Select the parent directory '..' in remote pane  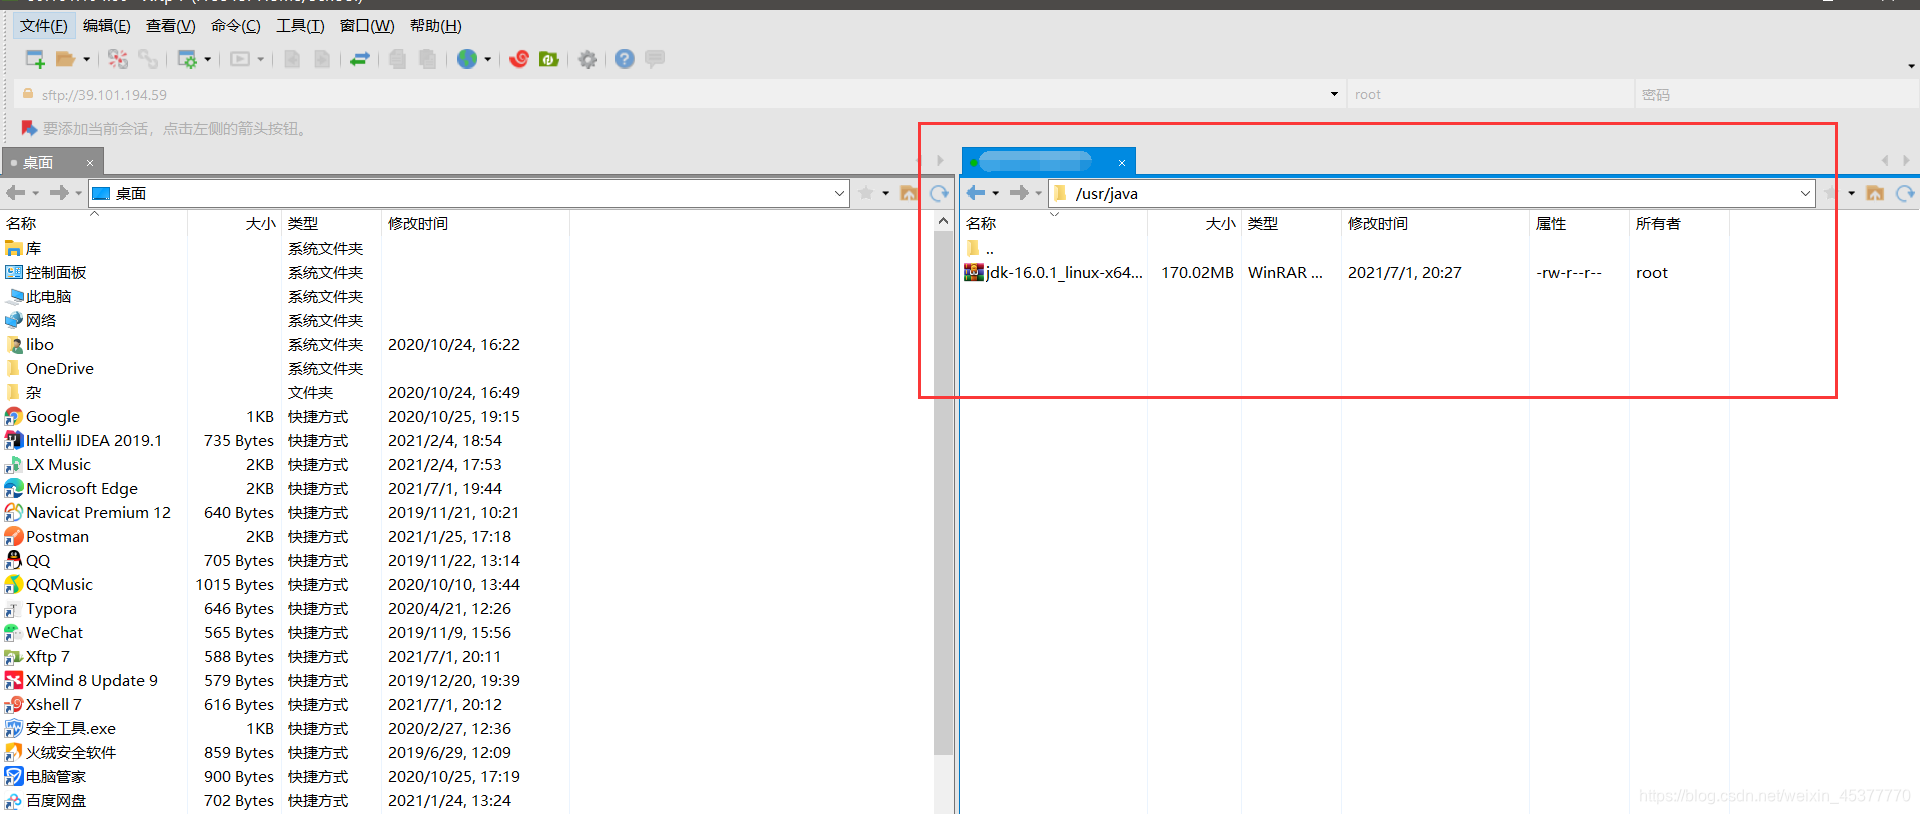pos(980,249)
